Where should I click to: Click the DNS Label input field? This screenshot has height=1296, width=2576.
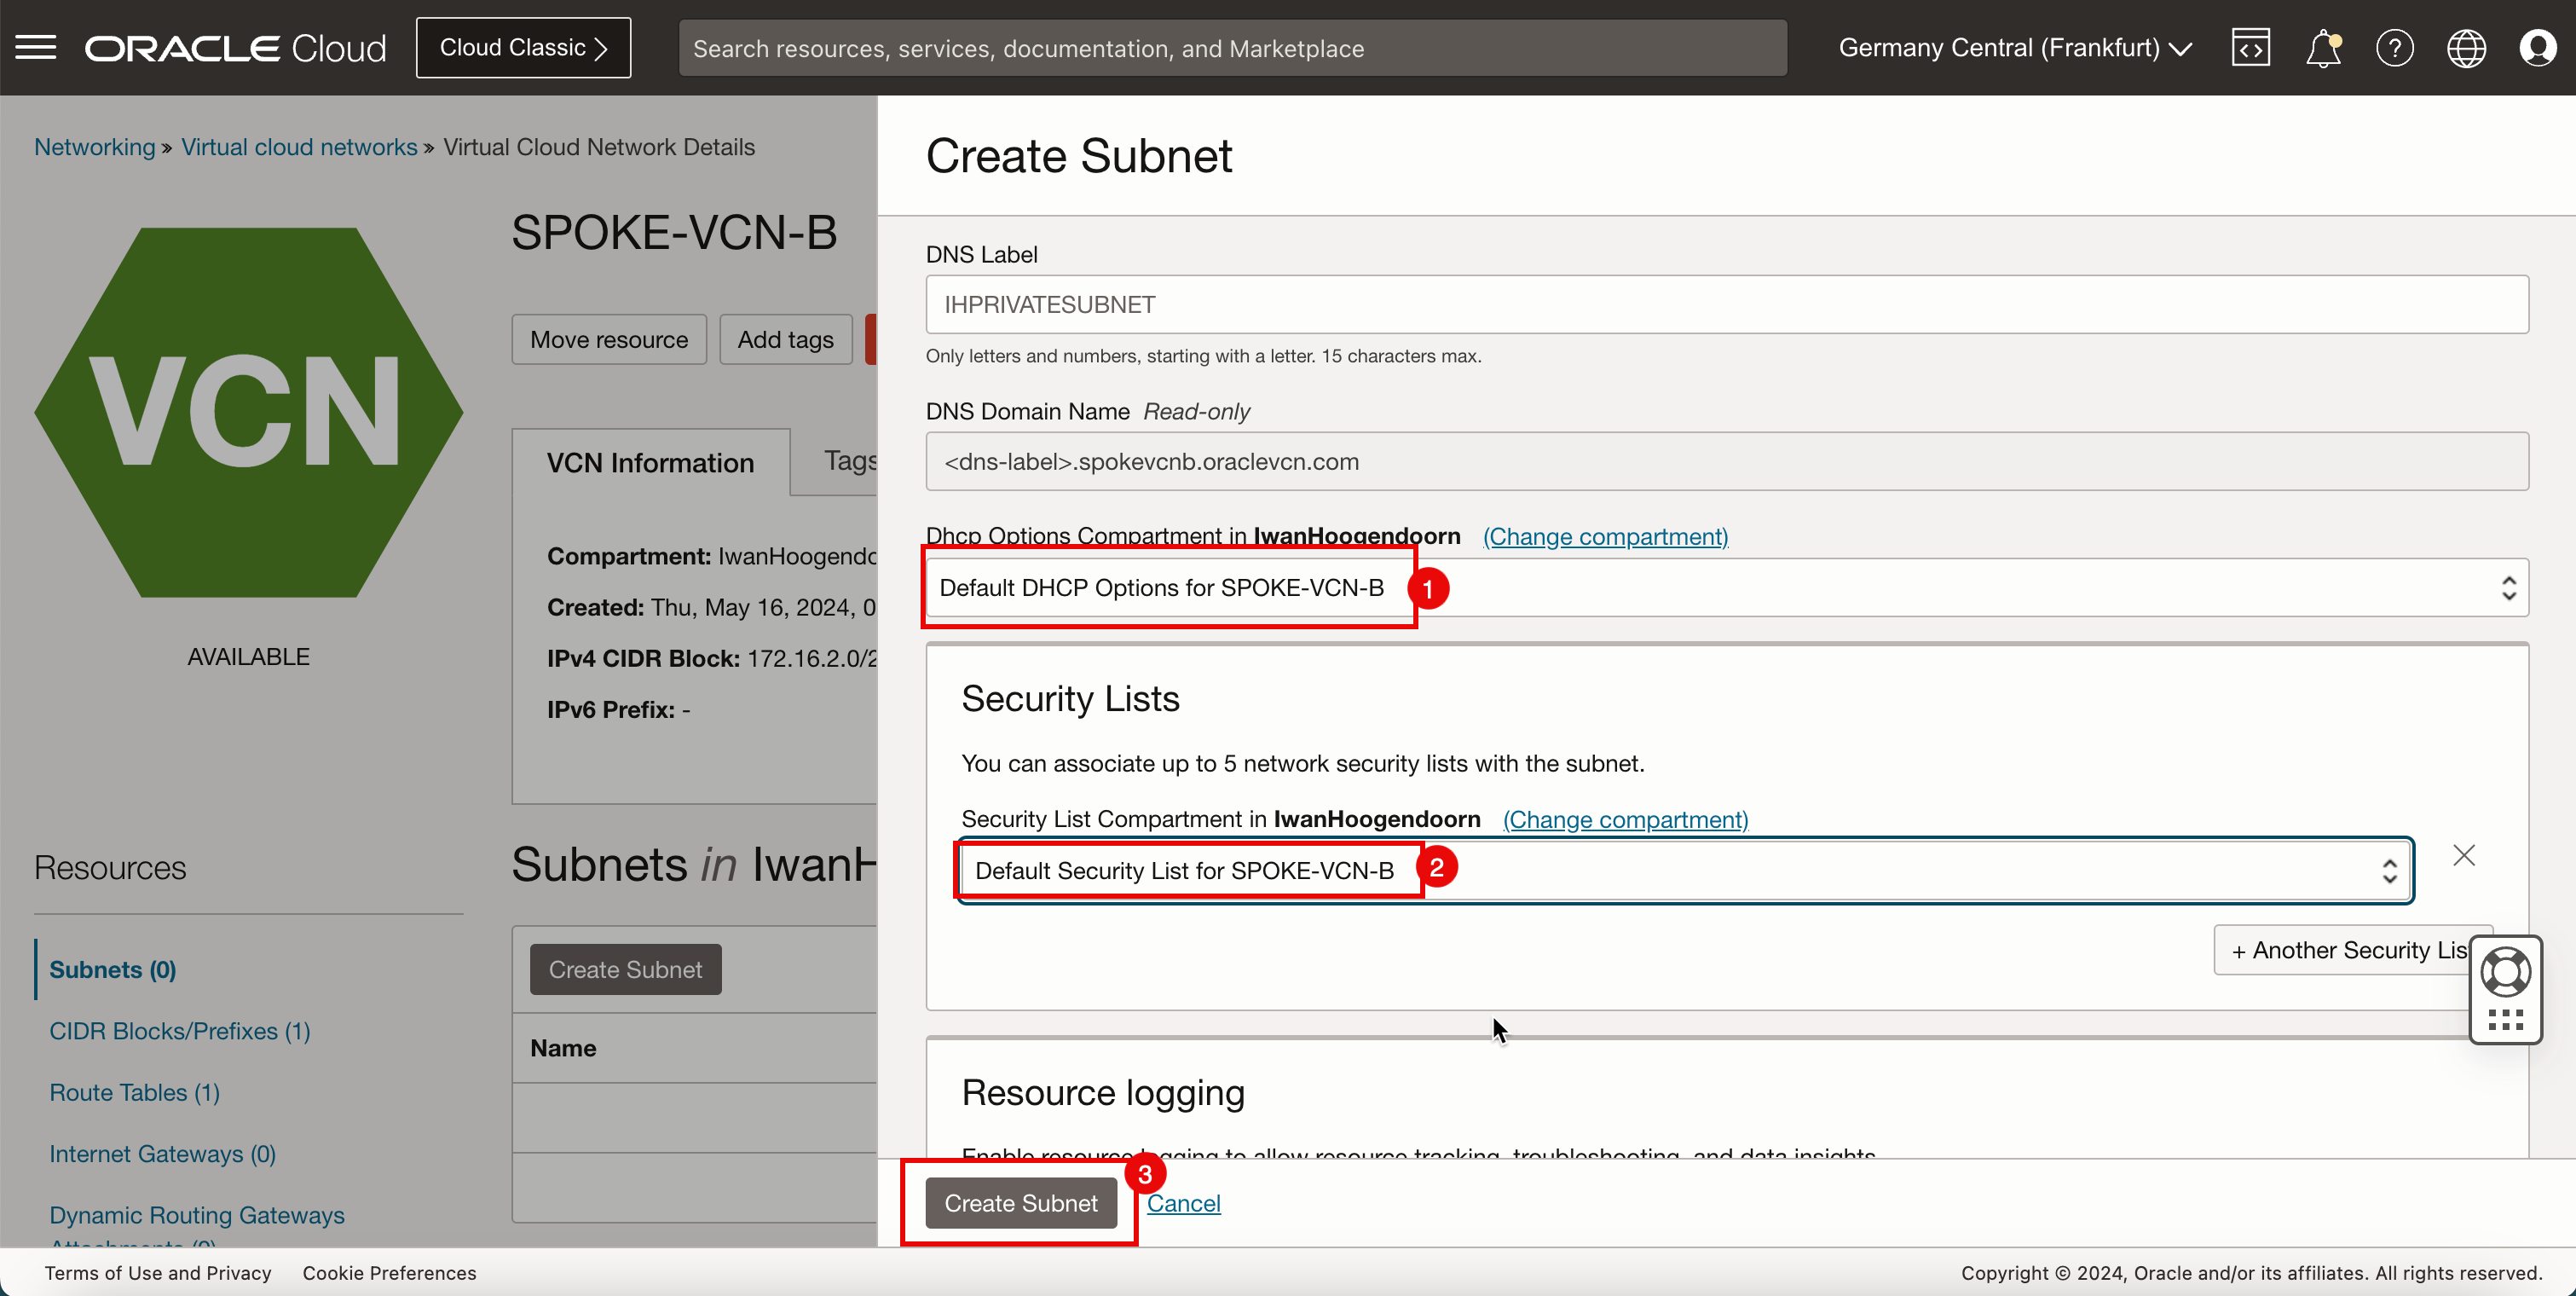pyautogui.click(x=1727, y=304)
